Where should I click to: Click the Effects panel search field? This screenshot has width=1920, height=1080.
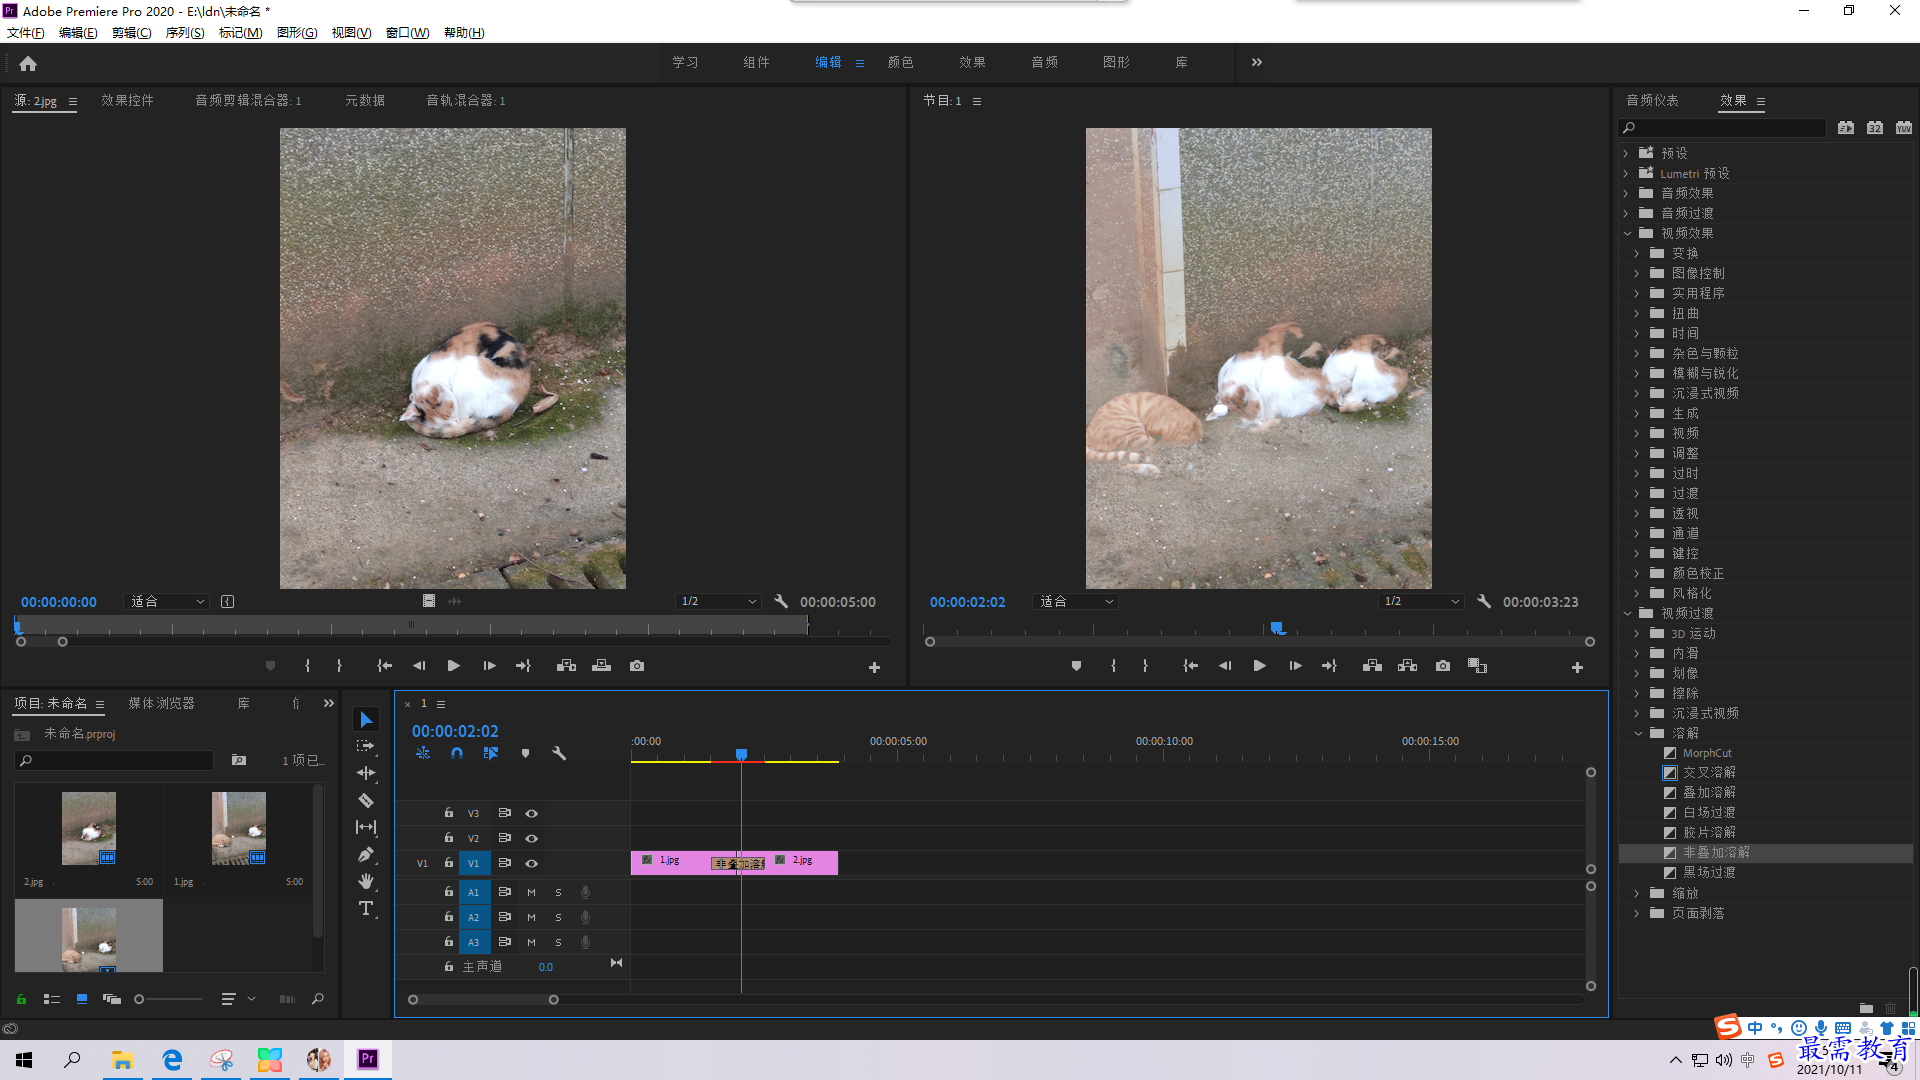pos(1722,128)
